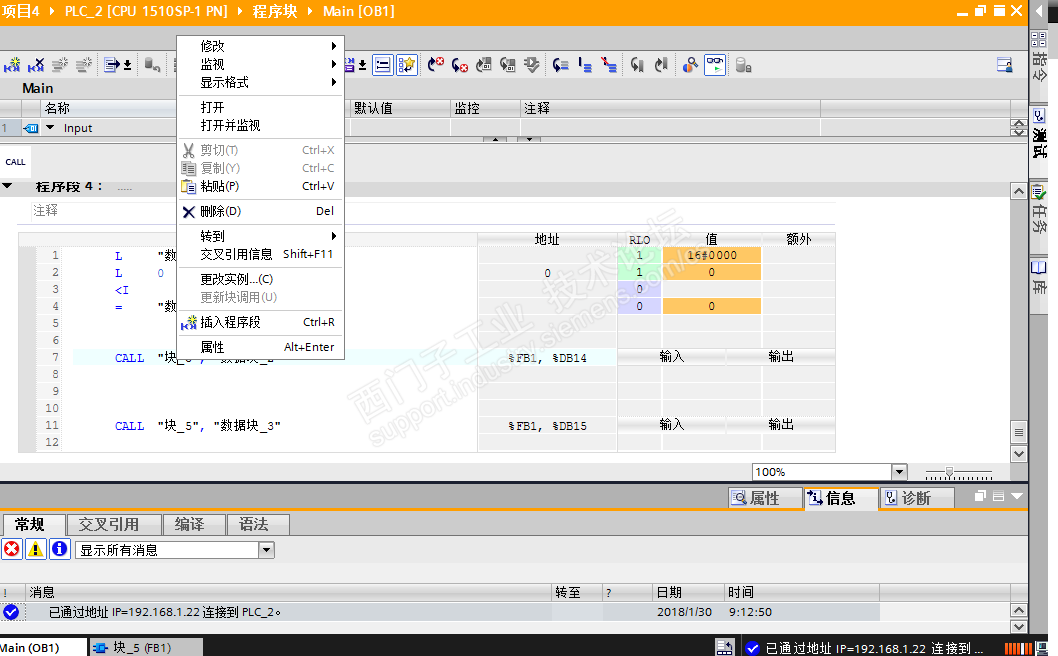Toggle the monitoring glasses icon
Viewport: 1058px width, 656px height.
715,65
